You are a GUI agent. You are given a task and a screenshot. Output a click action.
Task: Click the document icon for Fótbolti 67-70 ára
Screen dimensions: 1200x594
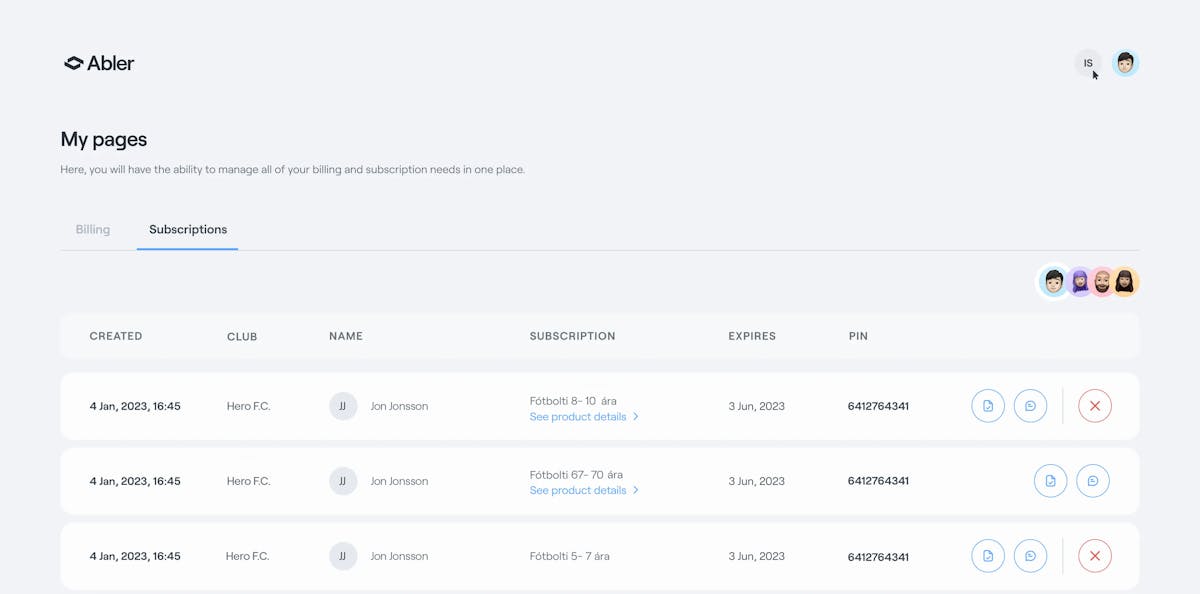pos(1050,481)
